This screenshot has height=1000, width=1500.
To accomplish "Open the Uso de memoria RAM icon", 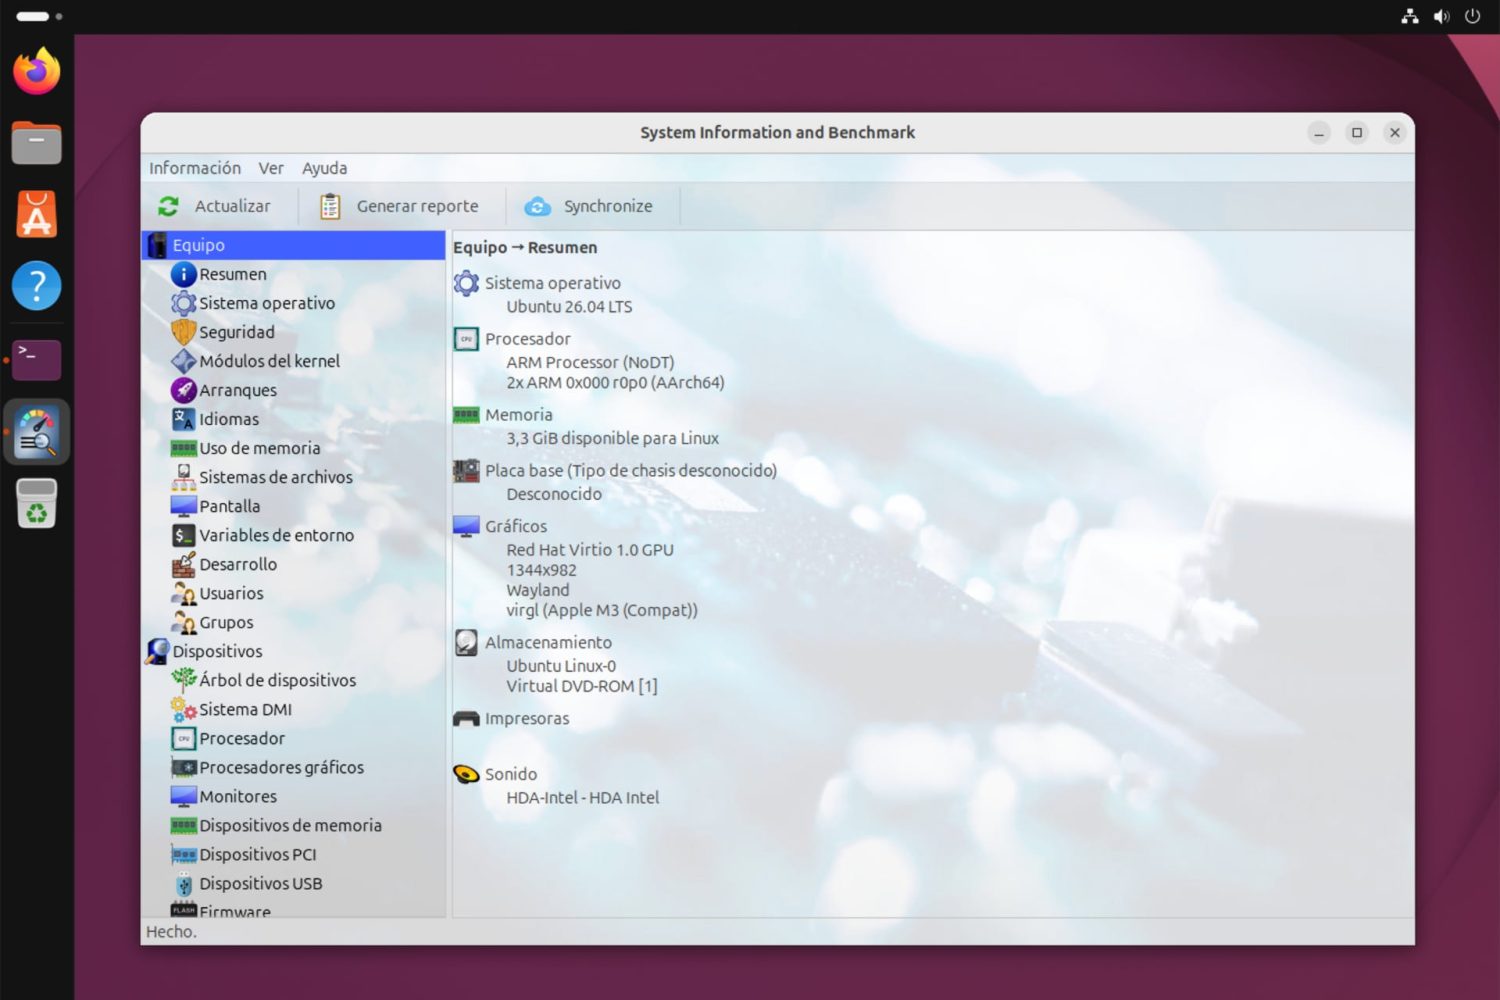I will (183, 448).
